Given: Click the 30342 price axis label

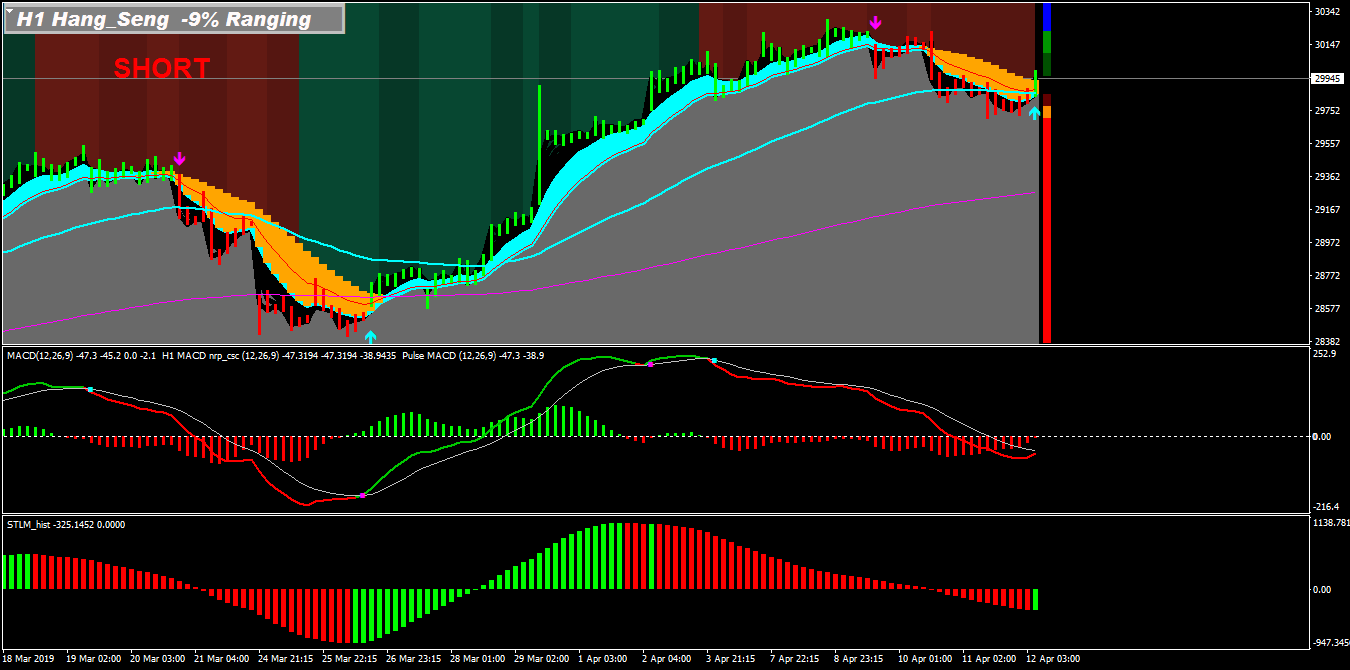Looking at the screenshot, I should point(1328,12).
